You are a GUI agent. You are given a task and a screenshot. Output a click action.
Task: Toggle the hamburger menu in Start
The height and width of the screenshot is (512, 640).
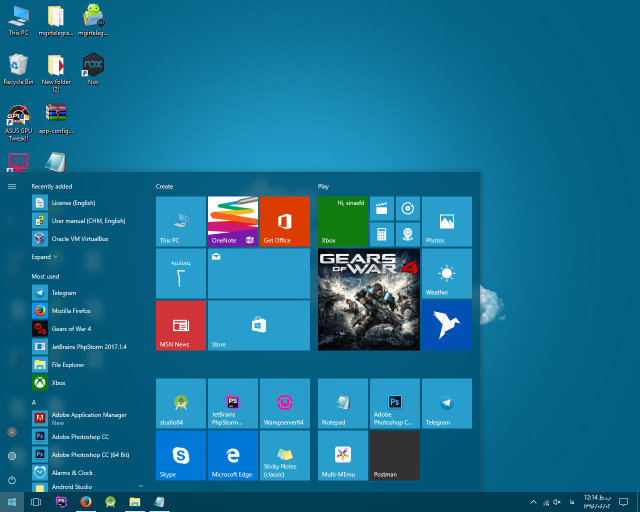[12, 186]
